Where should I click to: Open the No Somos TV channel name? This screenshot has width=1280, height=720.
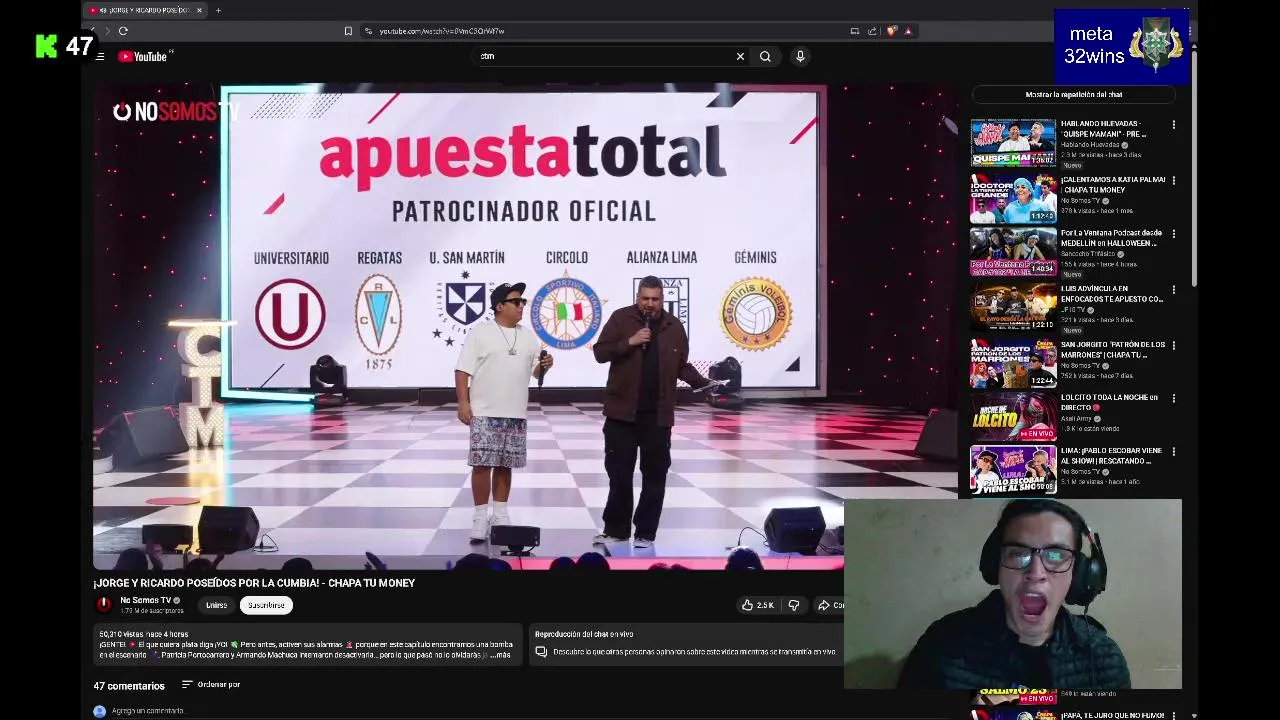pyautogui.click(x=145, y=600)
